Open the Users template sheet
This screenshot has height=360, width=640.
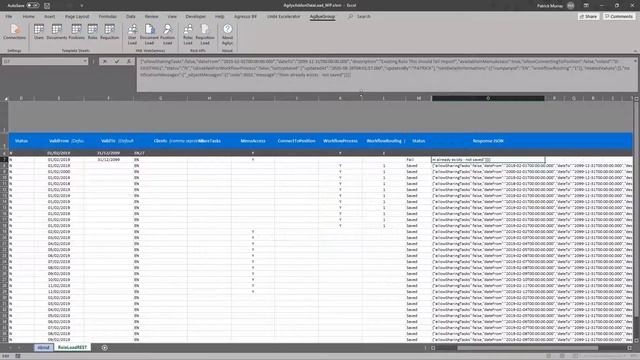[x=39, y=32]
